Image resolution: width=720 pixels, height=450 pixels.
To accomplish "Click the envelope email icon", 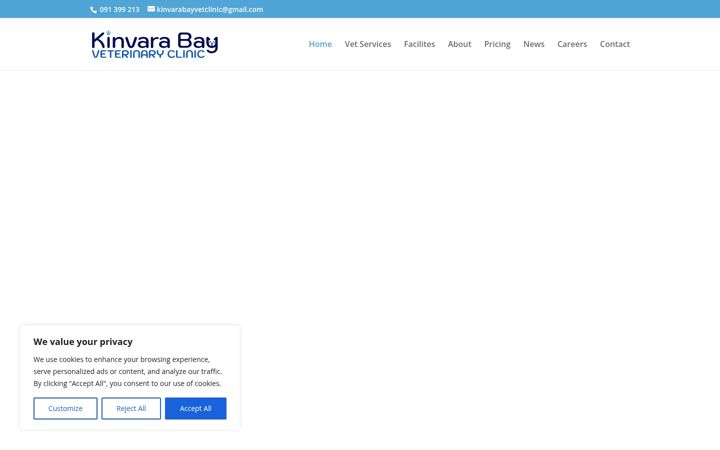I will [x=151, y=9].
